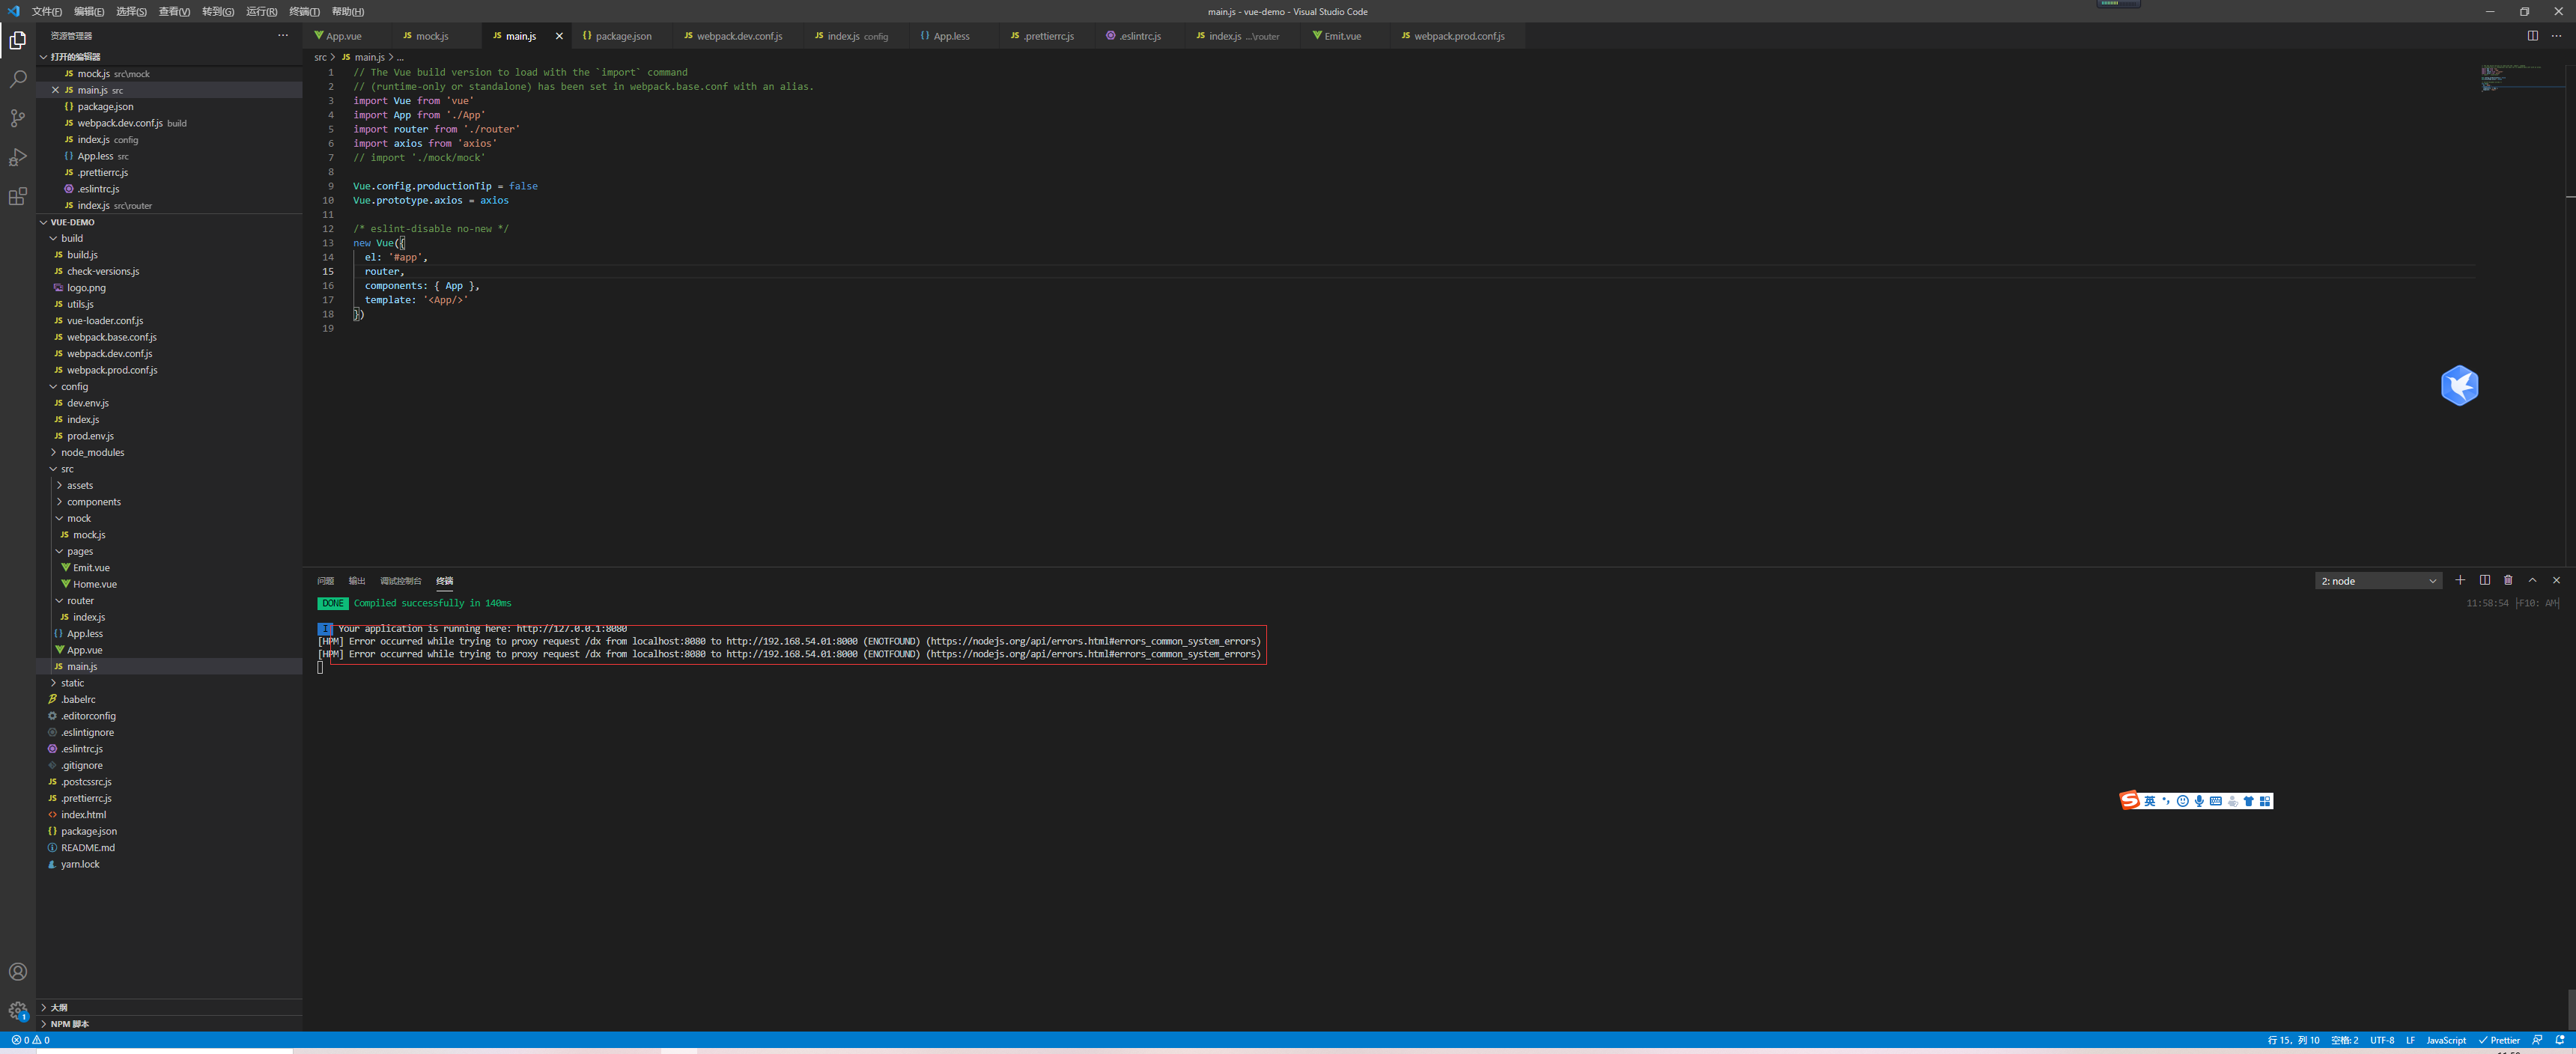Split the editor to the right
Screen dimensions: 2576x1054
point(2532,36)
